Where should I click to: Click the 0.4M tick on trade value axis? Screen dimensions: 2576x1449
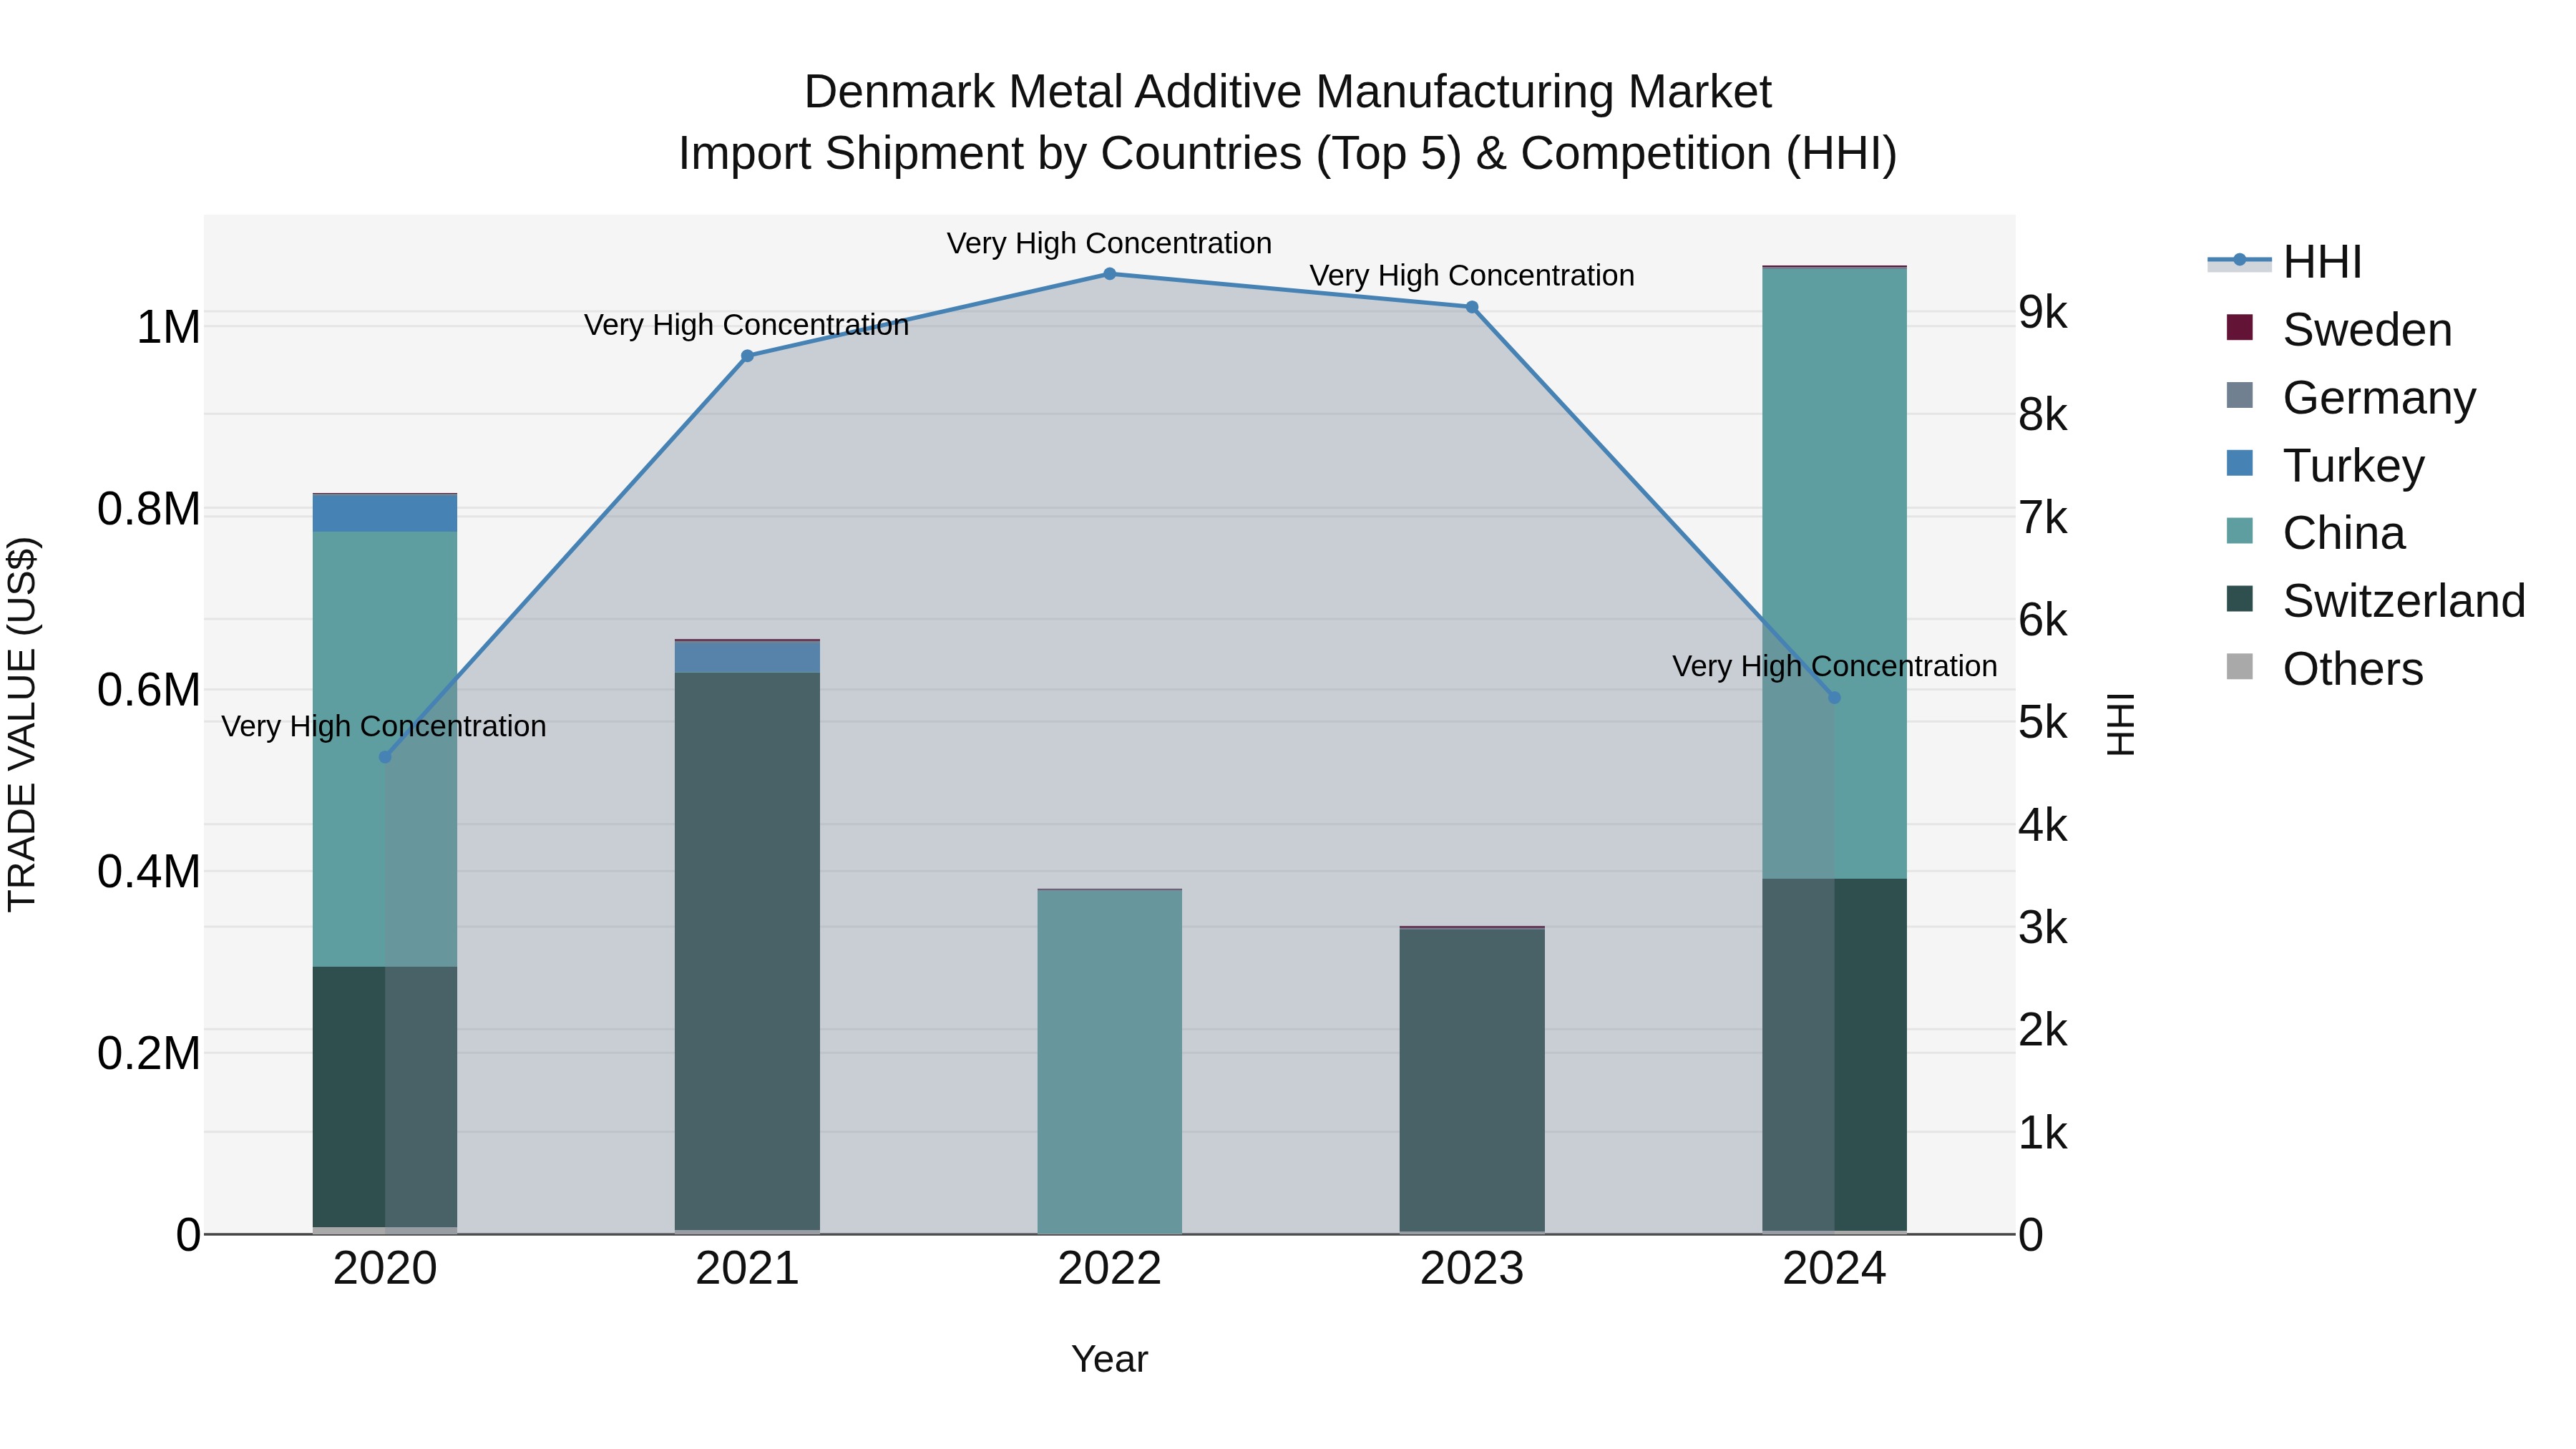click(x=149, y=872)
